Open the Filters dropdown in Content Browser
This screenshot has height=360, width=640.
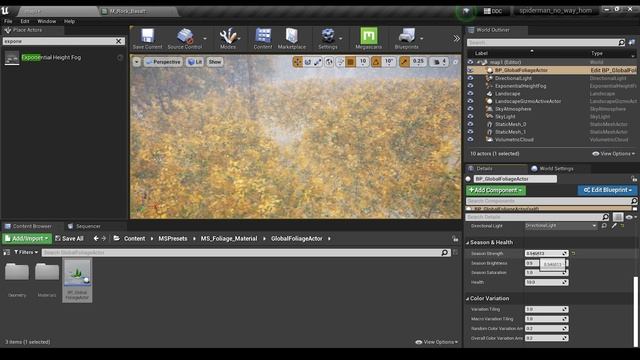(x=26, y=252)
